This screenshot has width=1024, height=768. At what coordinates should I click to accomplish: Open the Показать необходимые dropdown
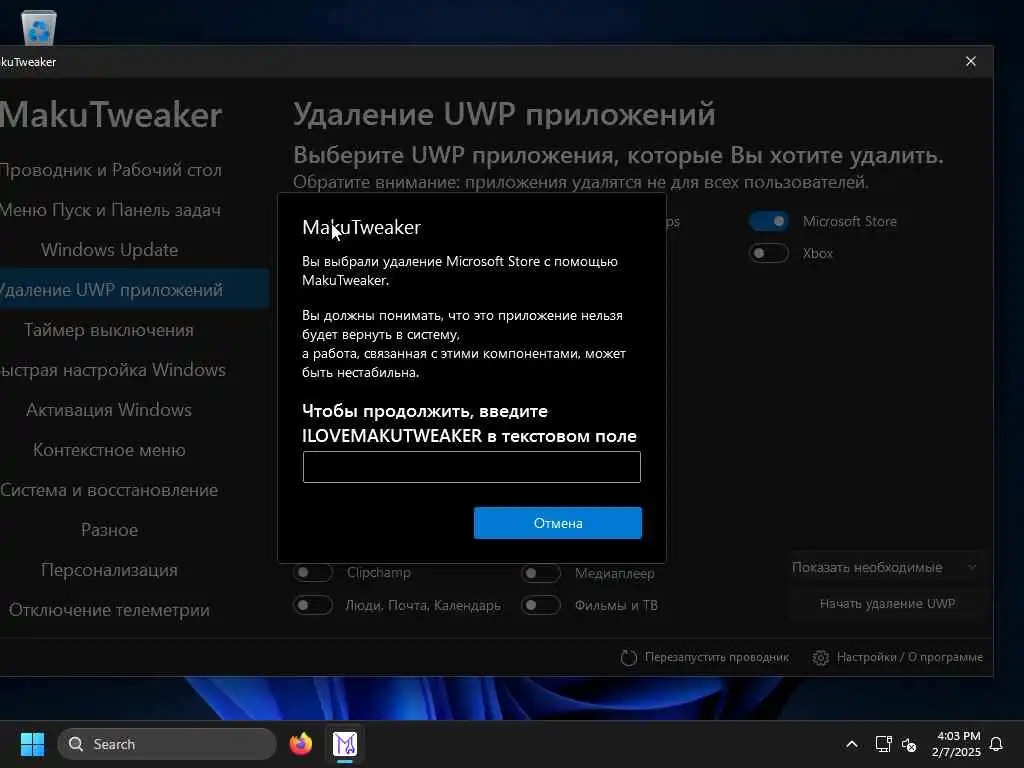click(x=885, y=568)
